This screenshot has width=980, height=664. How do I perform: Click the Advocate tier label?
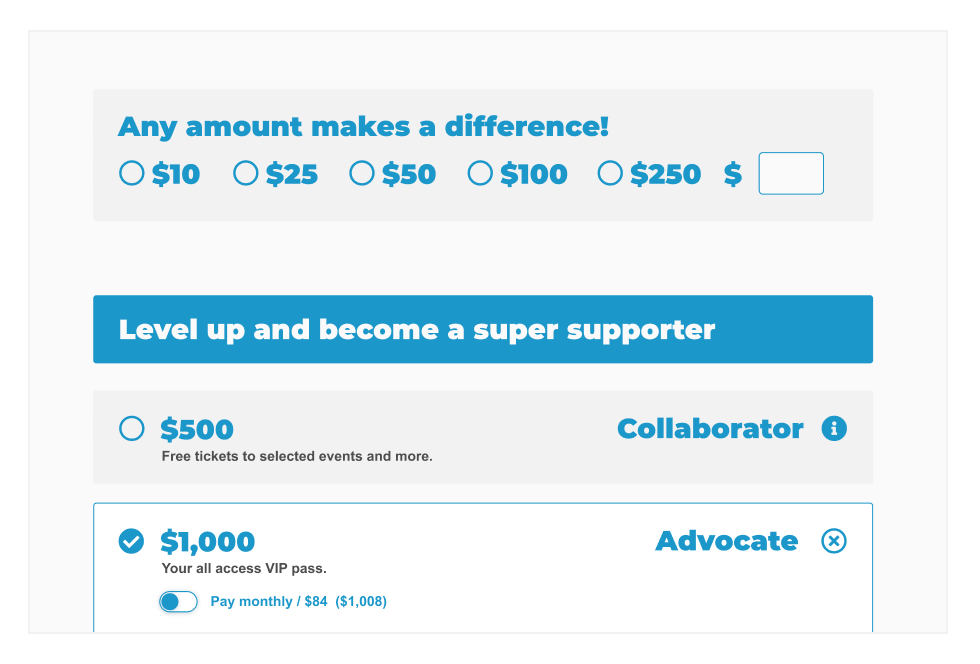point(727,541)
